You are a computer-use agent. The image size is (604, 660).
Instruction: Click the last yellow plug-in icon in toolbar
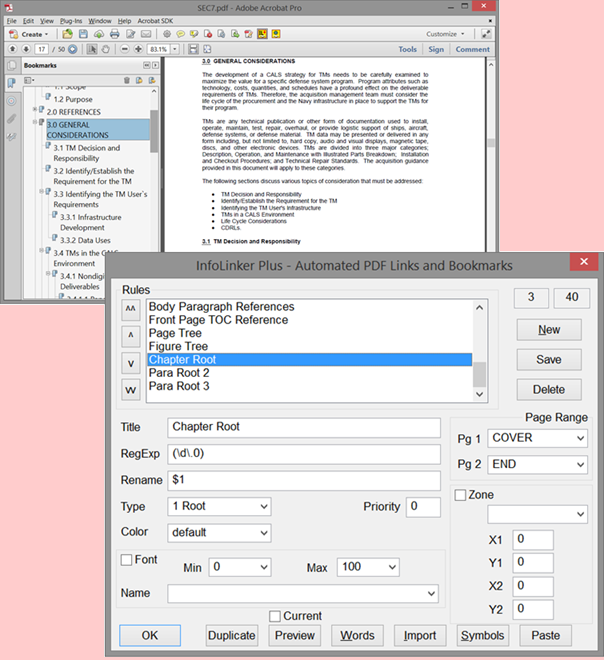[276, 34]
